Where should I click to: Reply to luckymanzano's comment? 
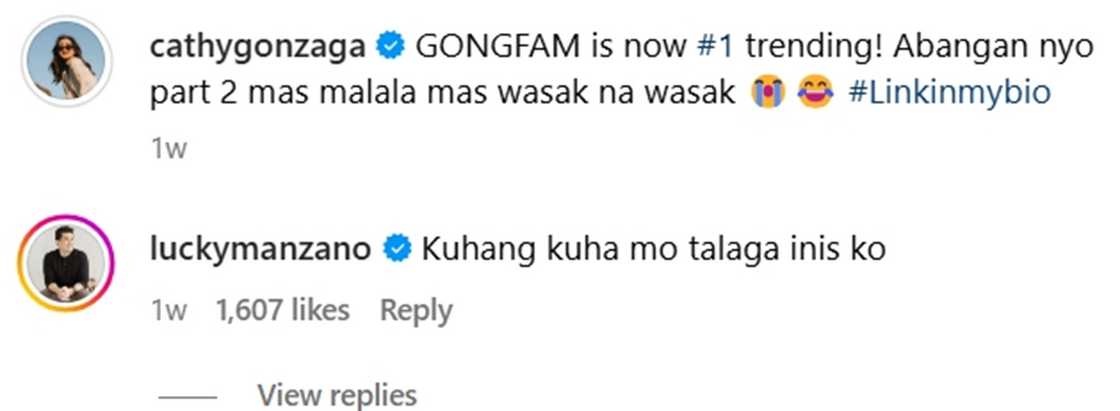(416, 311)
